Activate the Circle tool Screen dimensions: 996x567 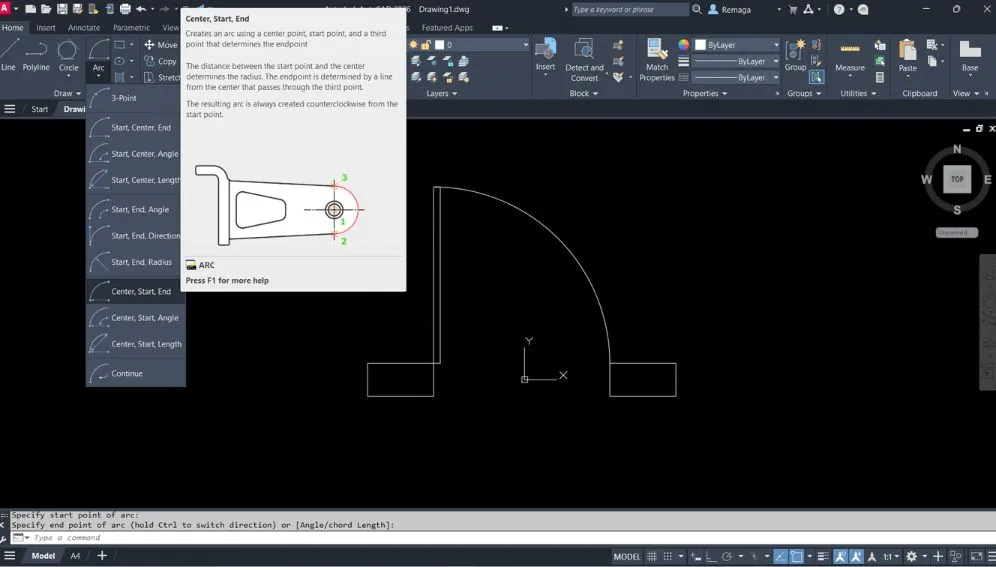(x=68, y=54)
